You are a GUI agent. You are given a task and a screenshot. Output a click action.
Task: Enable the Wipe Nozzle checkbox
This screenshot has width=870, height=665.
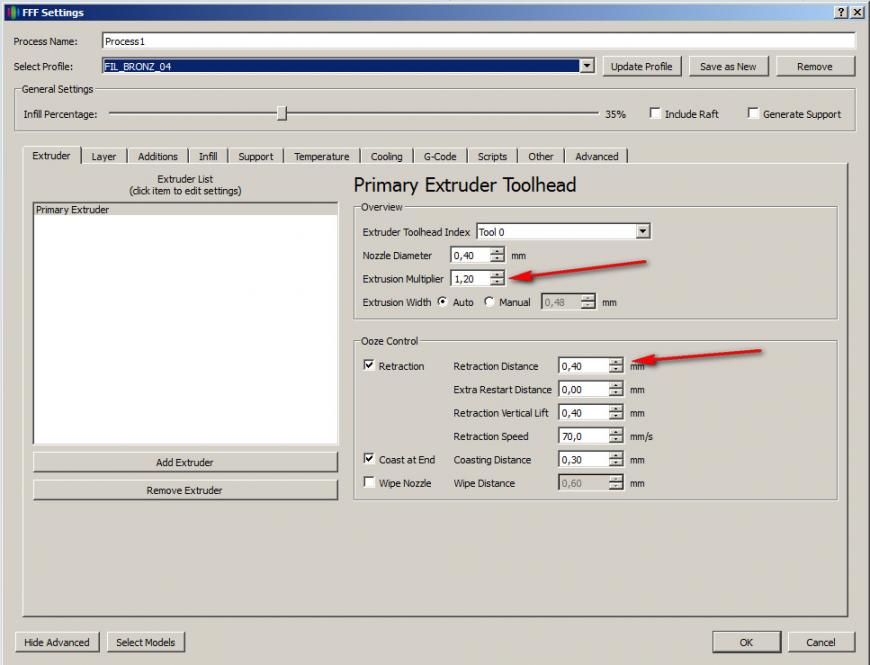point(369,482)
